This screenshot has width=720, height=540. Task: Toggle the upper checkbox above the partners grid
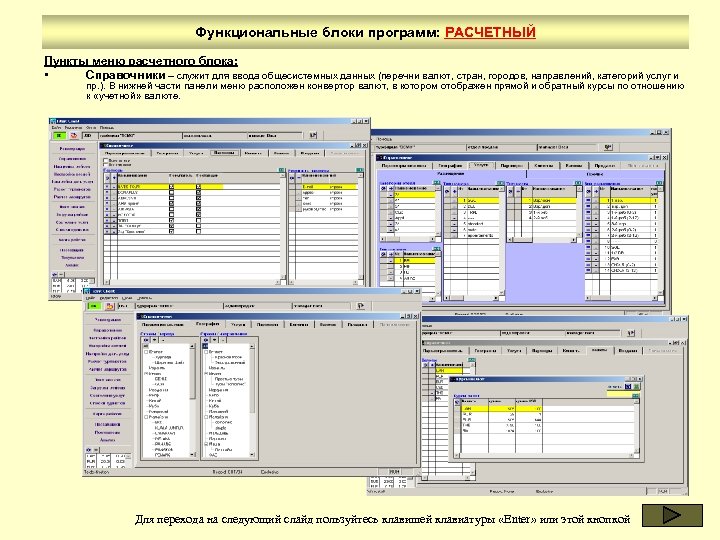pyautogui.click(x=106, y=161)
